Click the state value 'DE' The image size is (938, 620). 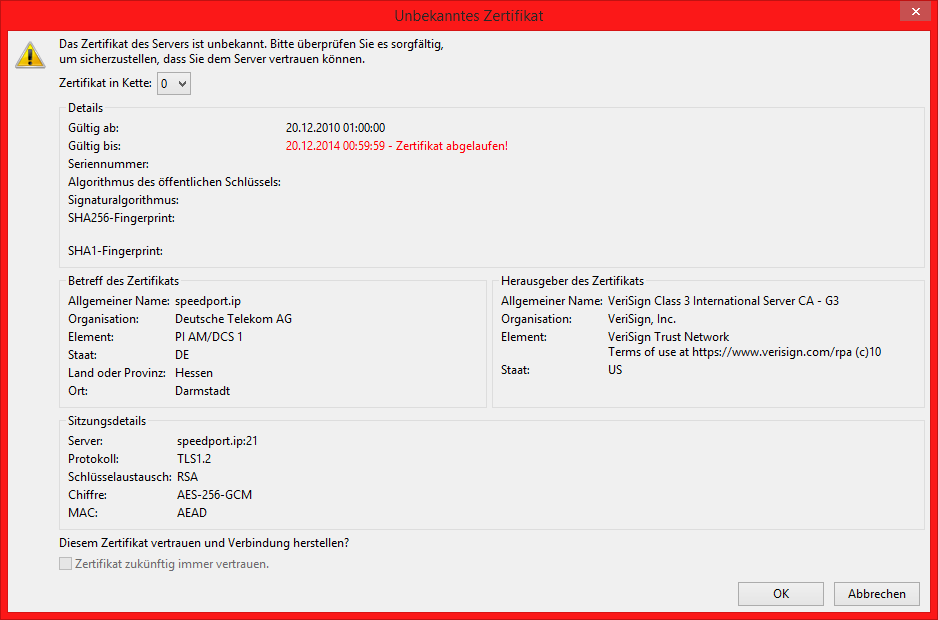click(x=182, y=355)
